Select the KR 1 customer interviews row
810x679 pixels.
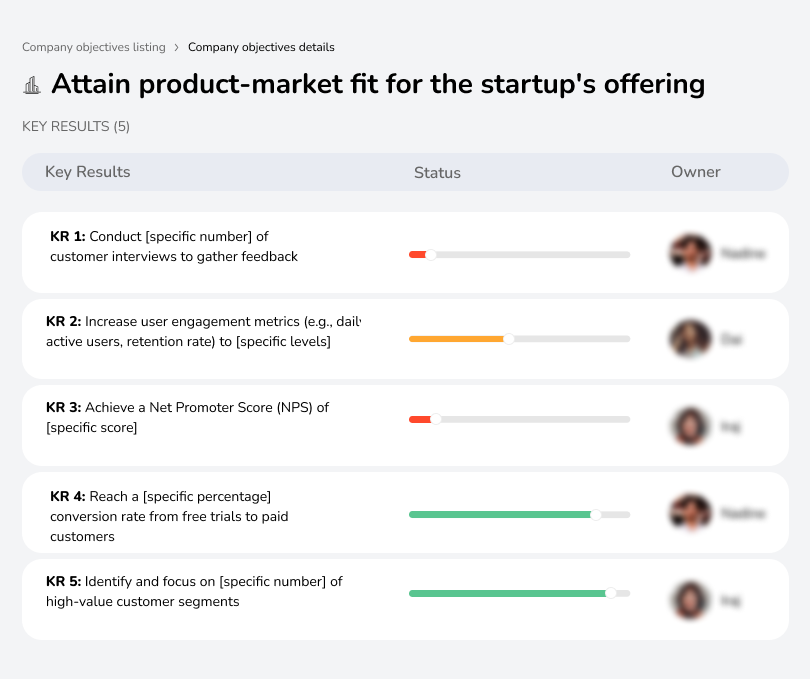click(250, 252)
